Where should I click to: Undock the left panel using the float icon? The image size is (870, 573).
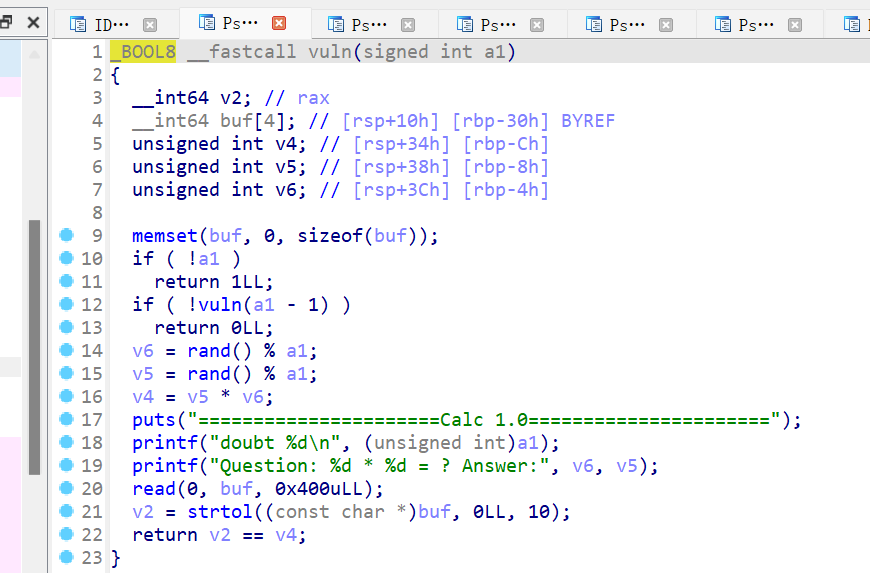click(6, 22)
